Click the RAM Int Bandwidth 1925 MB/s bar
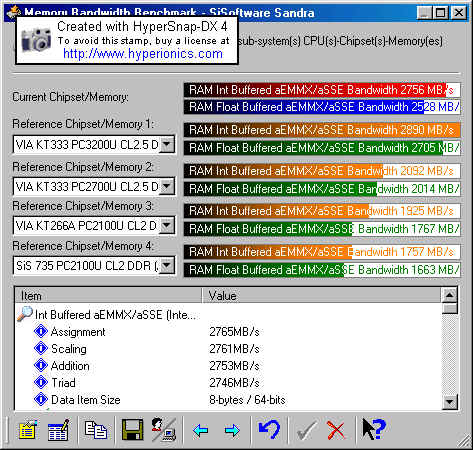The height and width of the screenshot is (450, 473). pyautogui.click(x=322, y=211)
